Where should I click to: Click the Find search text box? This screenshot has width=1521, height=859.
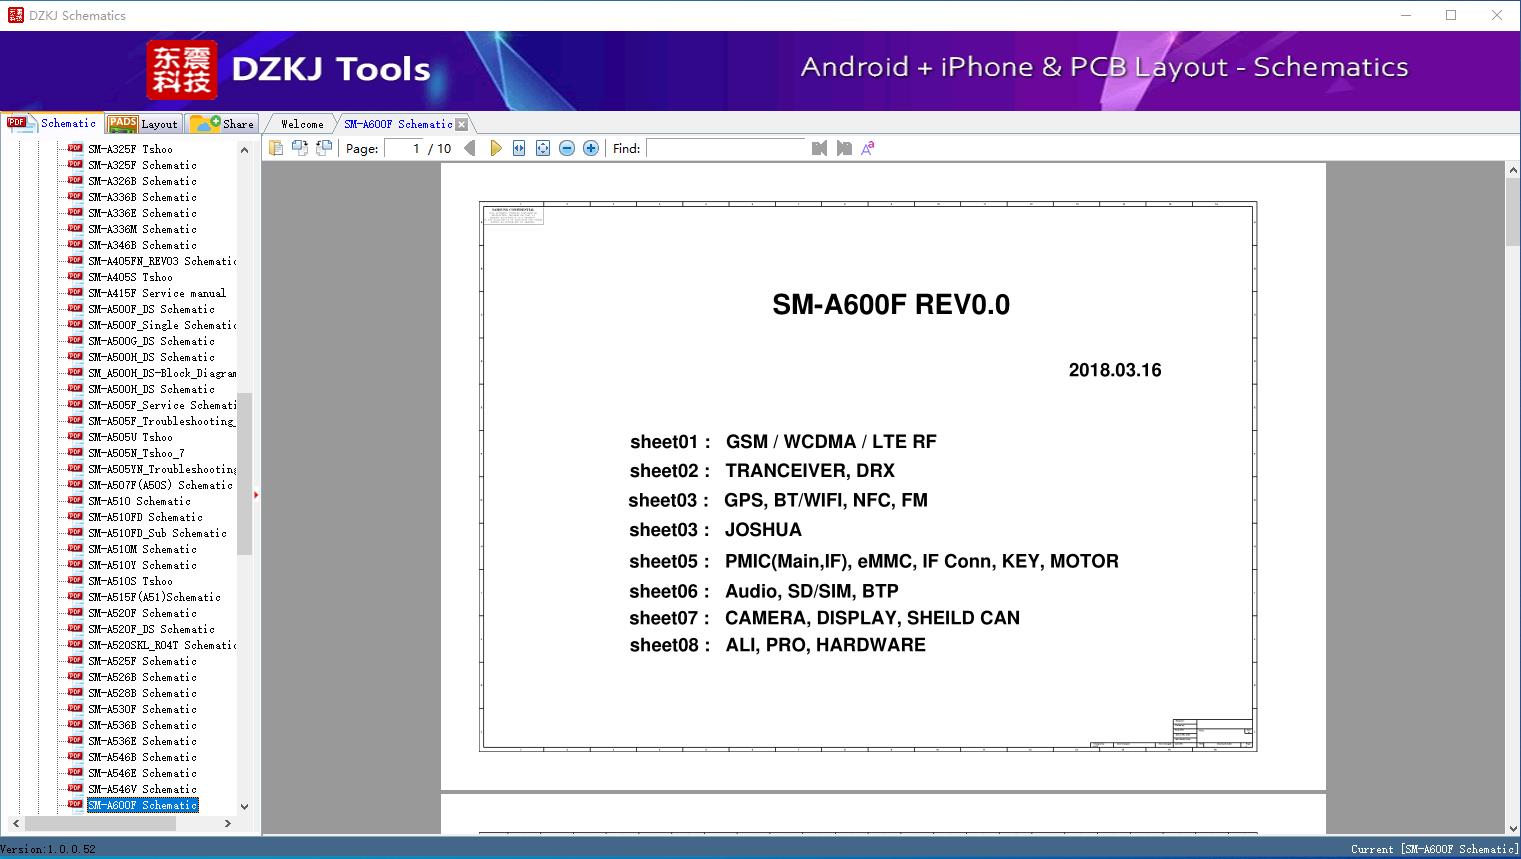click(725, 148)
